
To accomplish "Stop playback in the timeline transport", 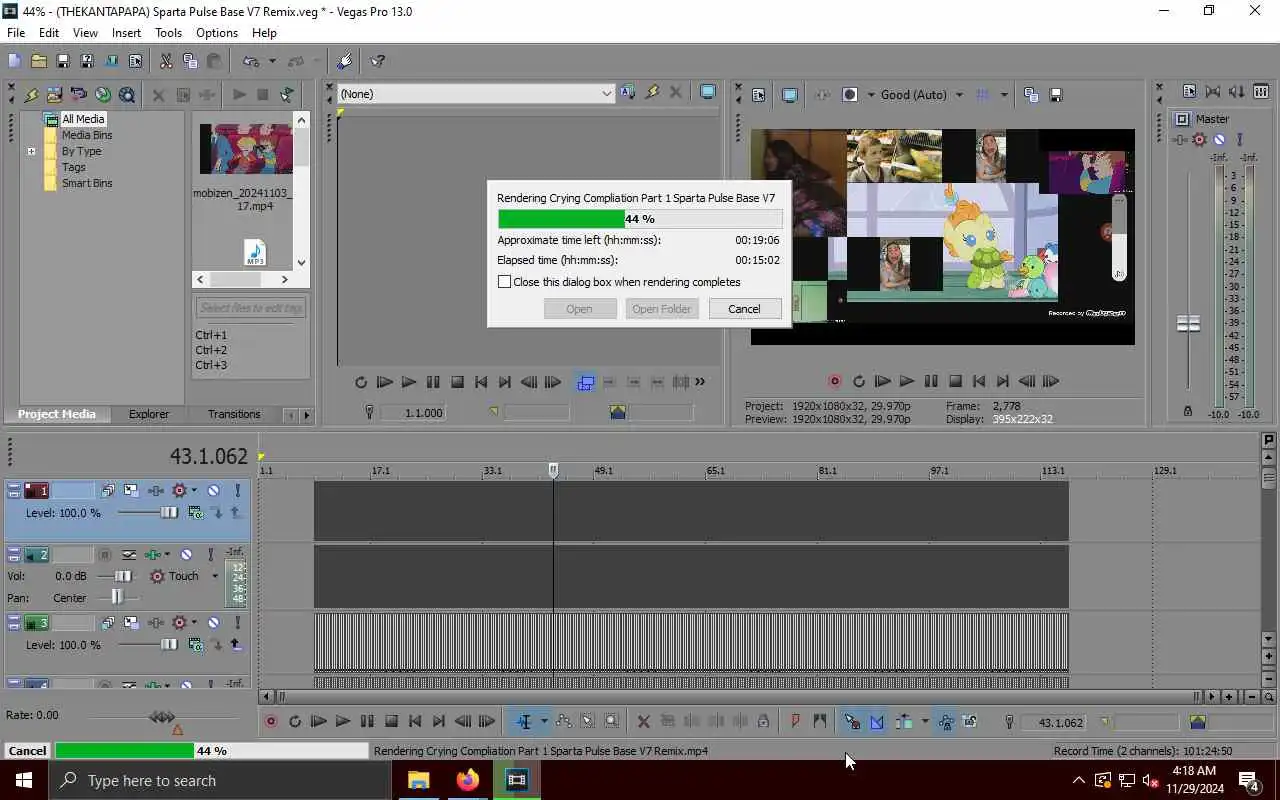I will [x=392, y=722].
